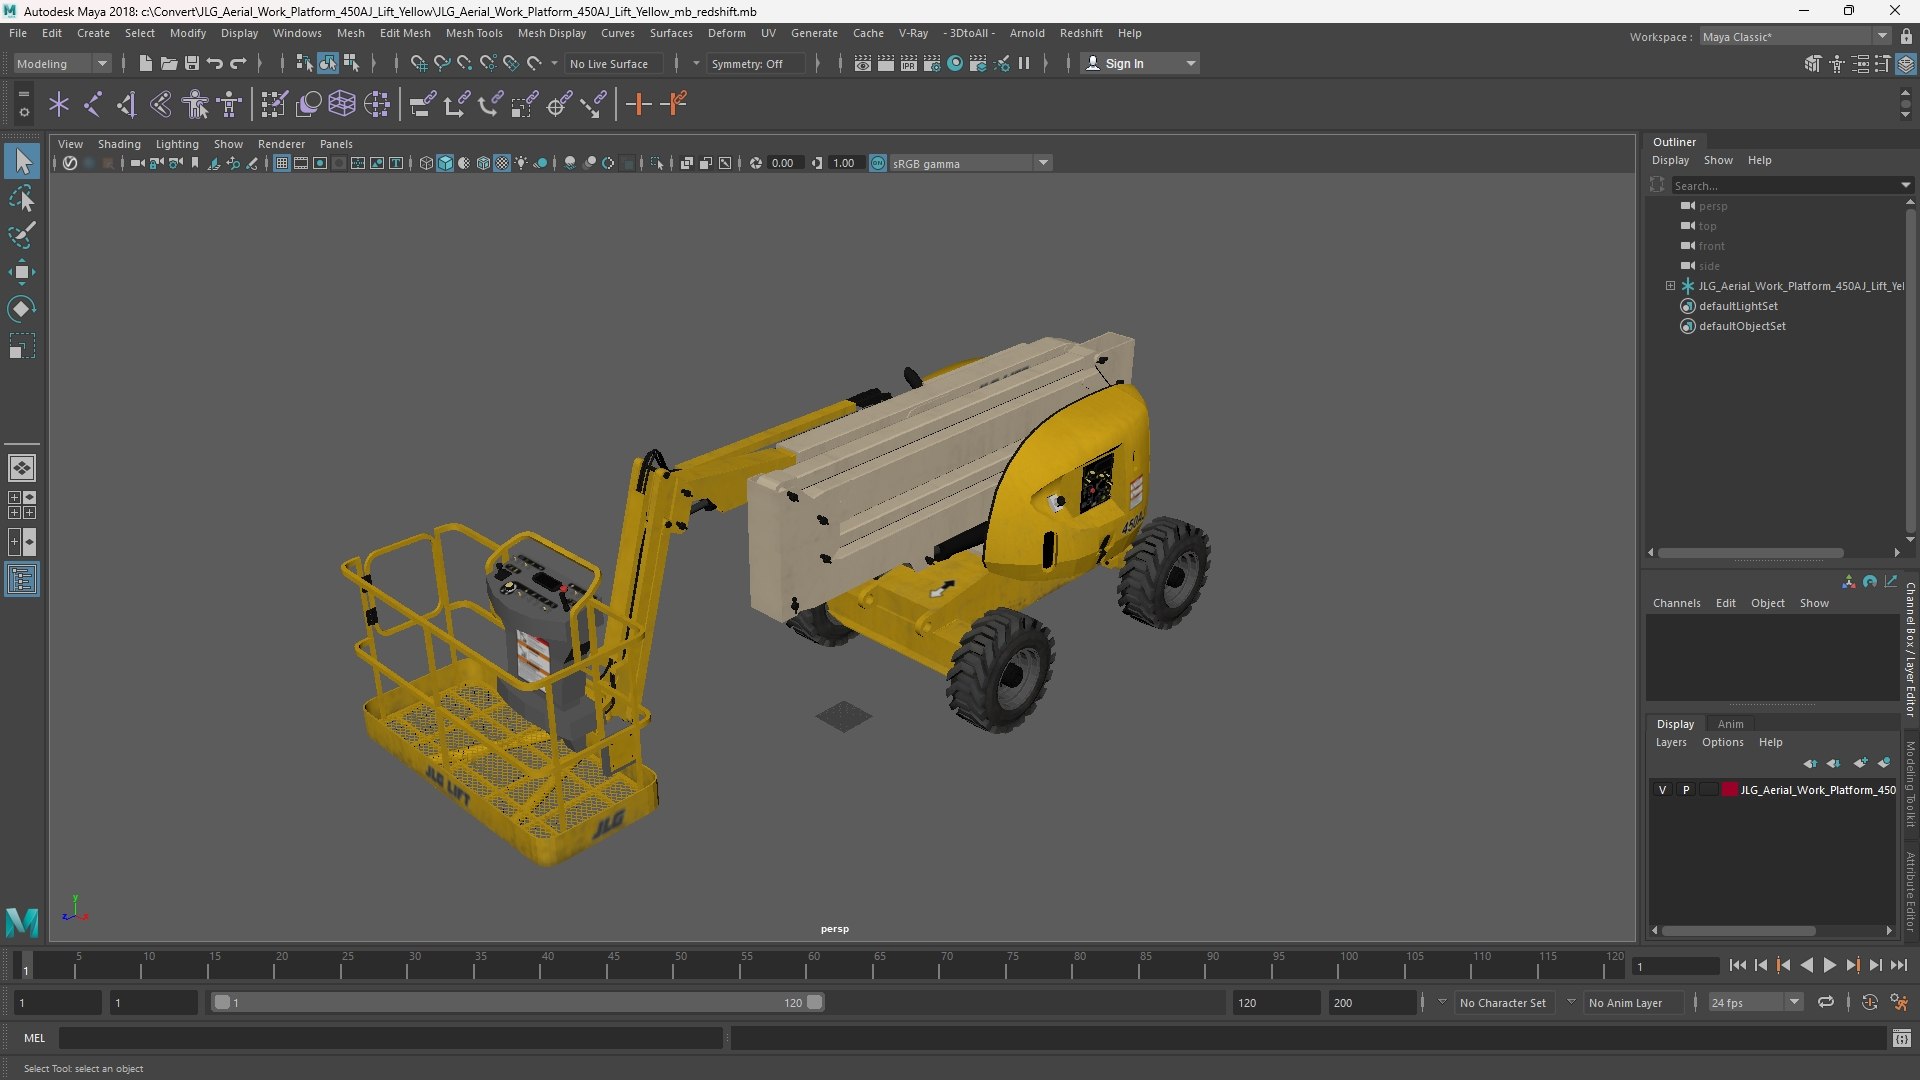Activate the Lasso Select tool
1920x1080 pixels.
[22, 198]
